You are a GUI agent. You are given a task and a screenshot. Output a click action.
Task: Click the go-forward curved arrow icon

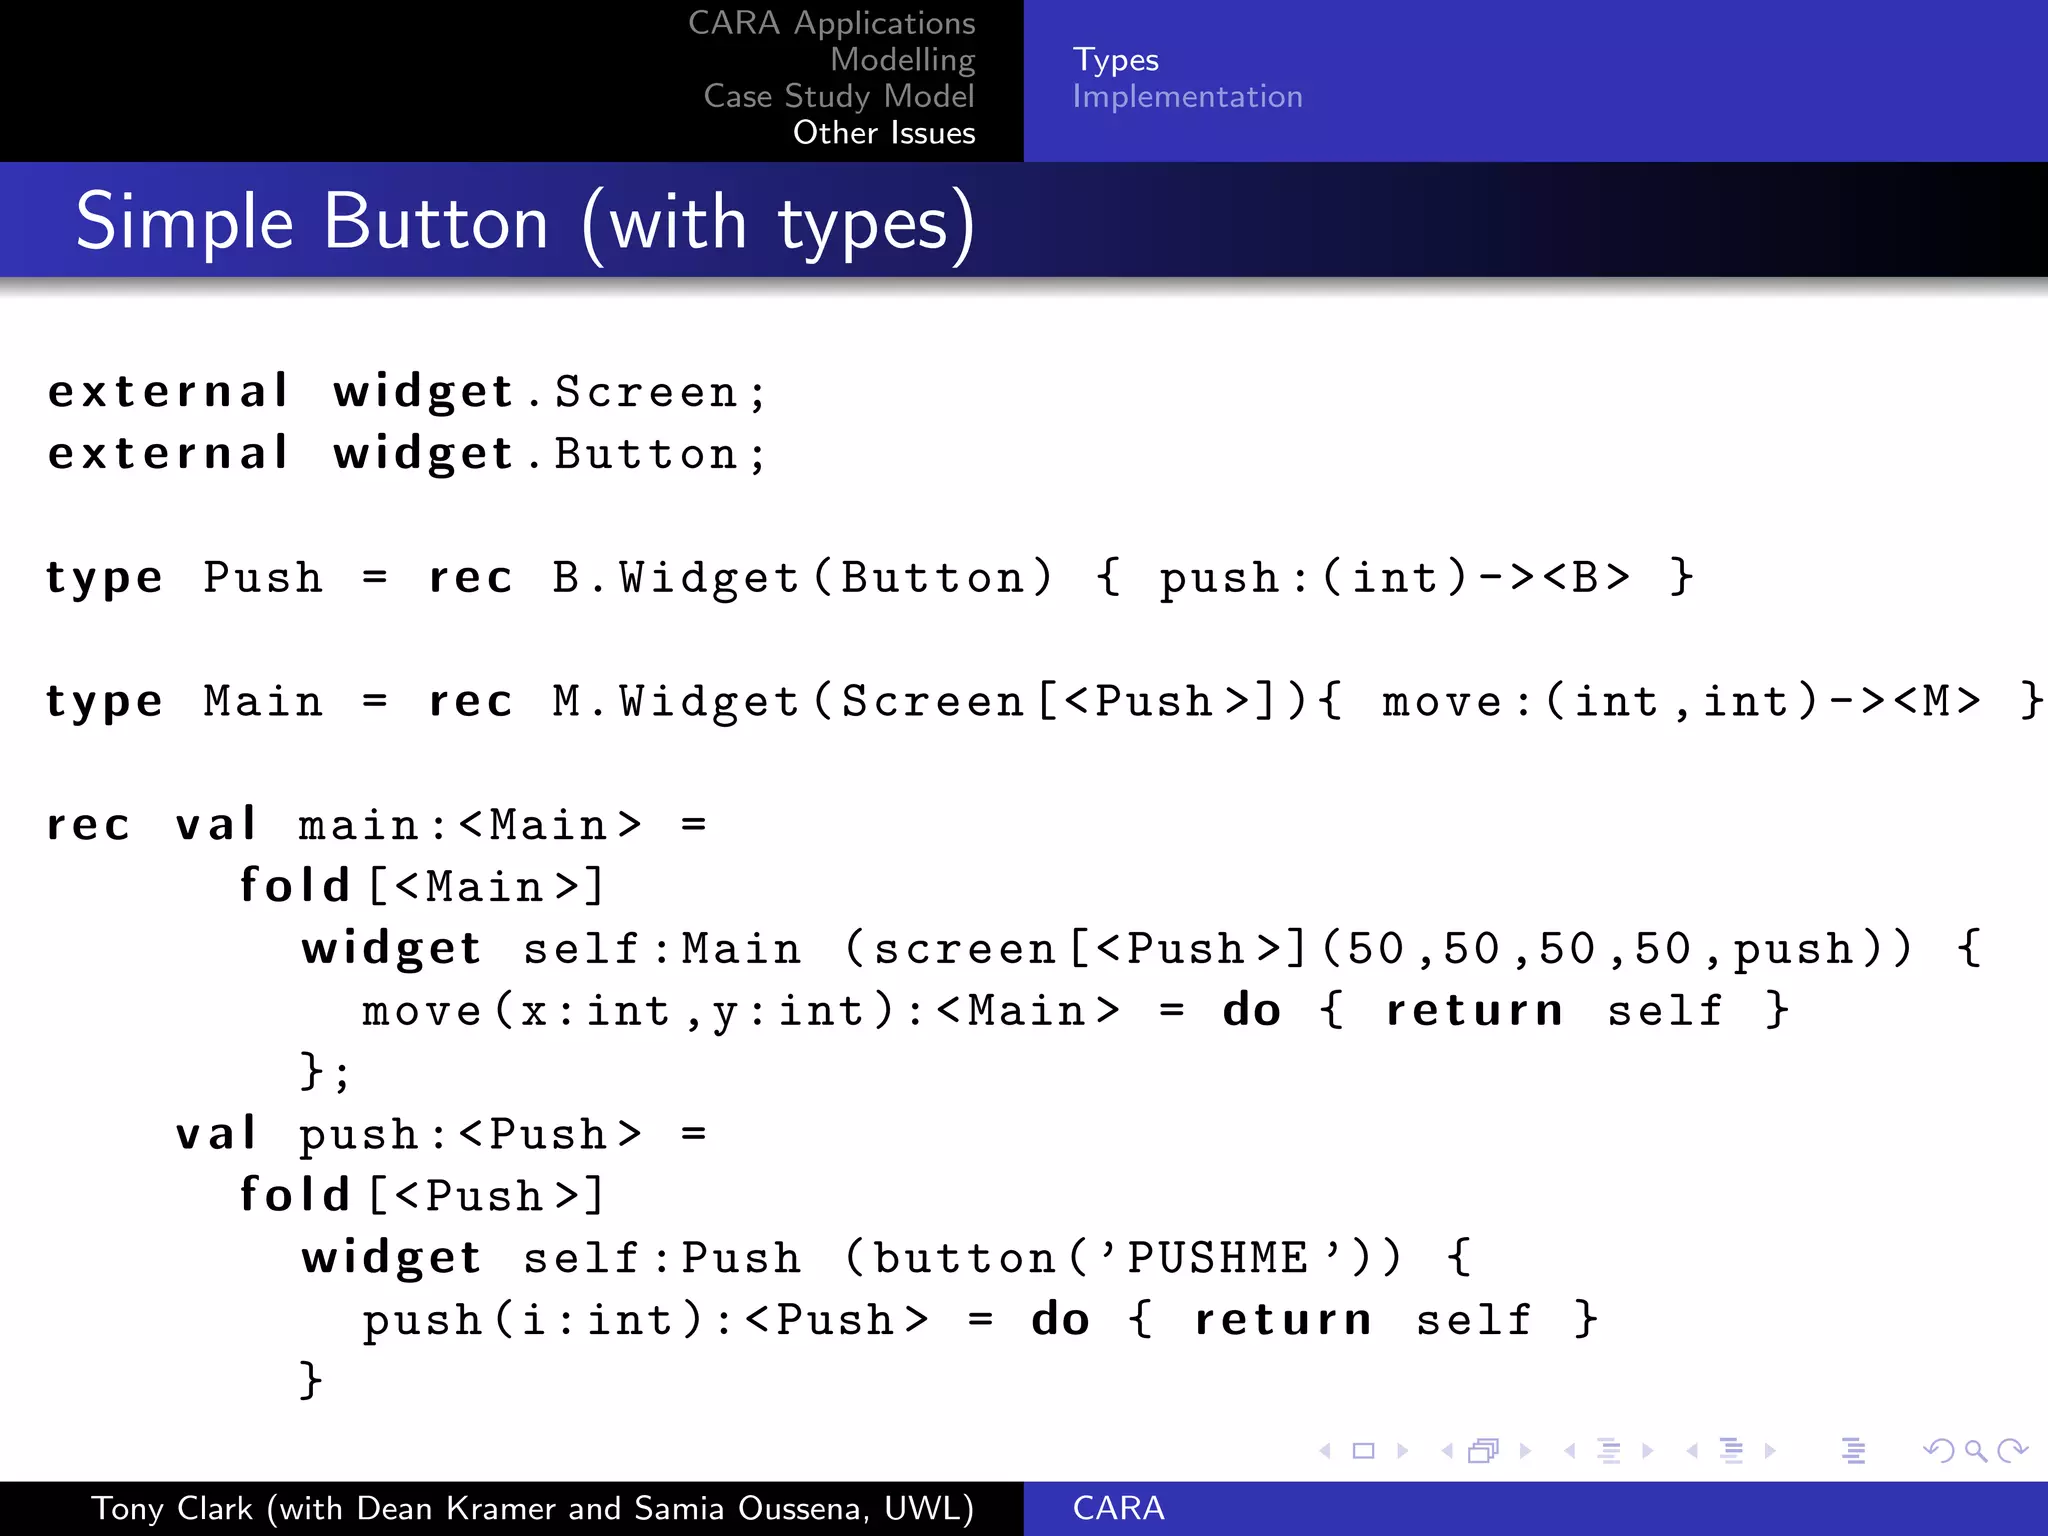click(2012, 1451)
